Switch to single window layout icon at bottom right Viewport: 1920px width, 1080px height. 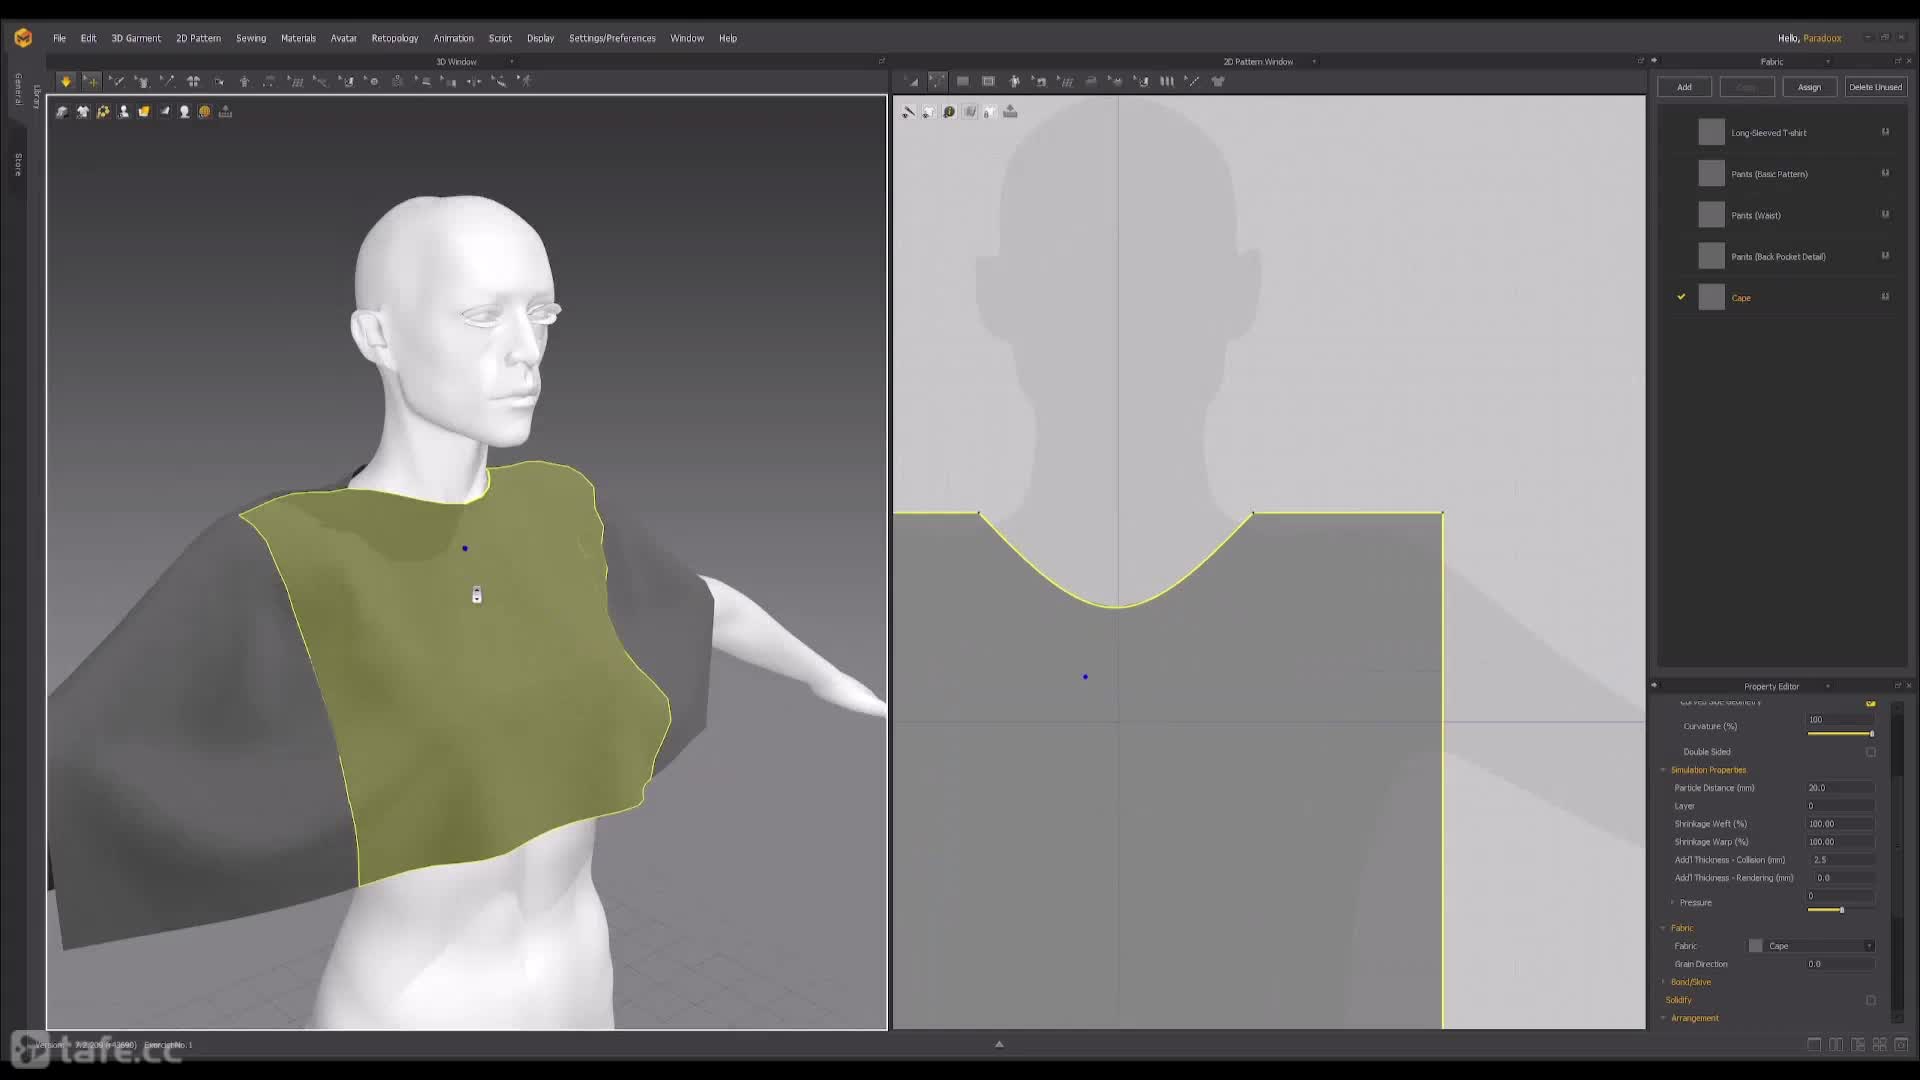[x=1814, y=1045]
